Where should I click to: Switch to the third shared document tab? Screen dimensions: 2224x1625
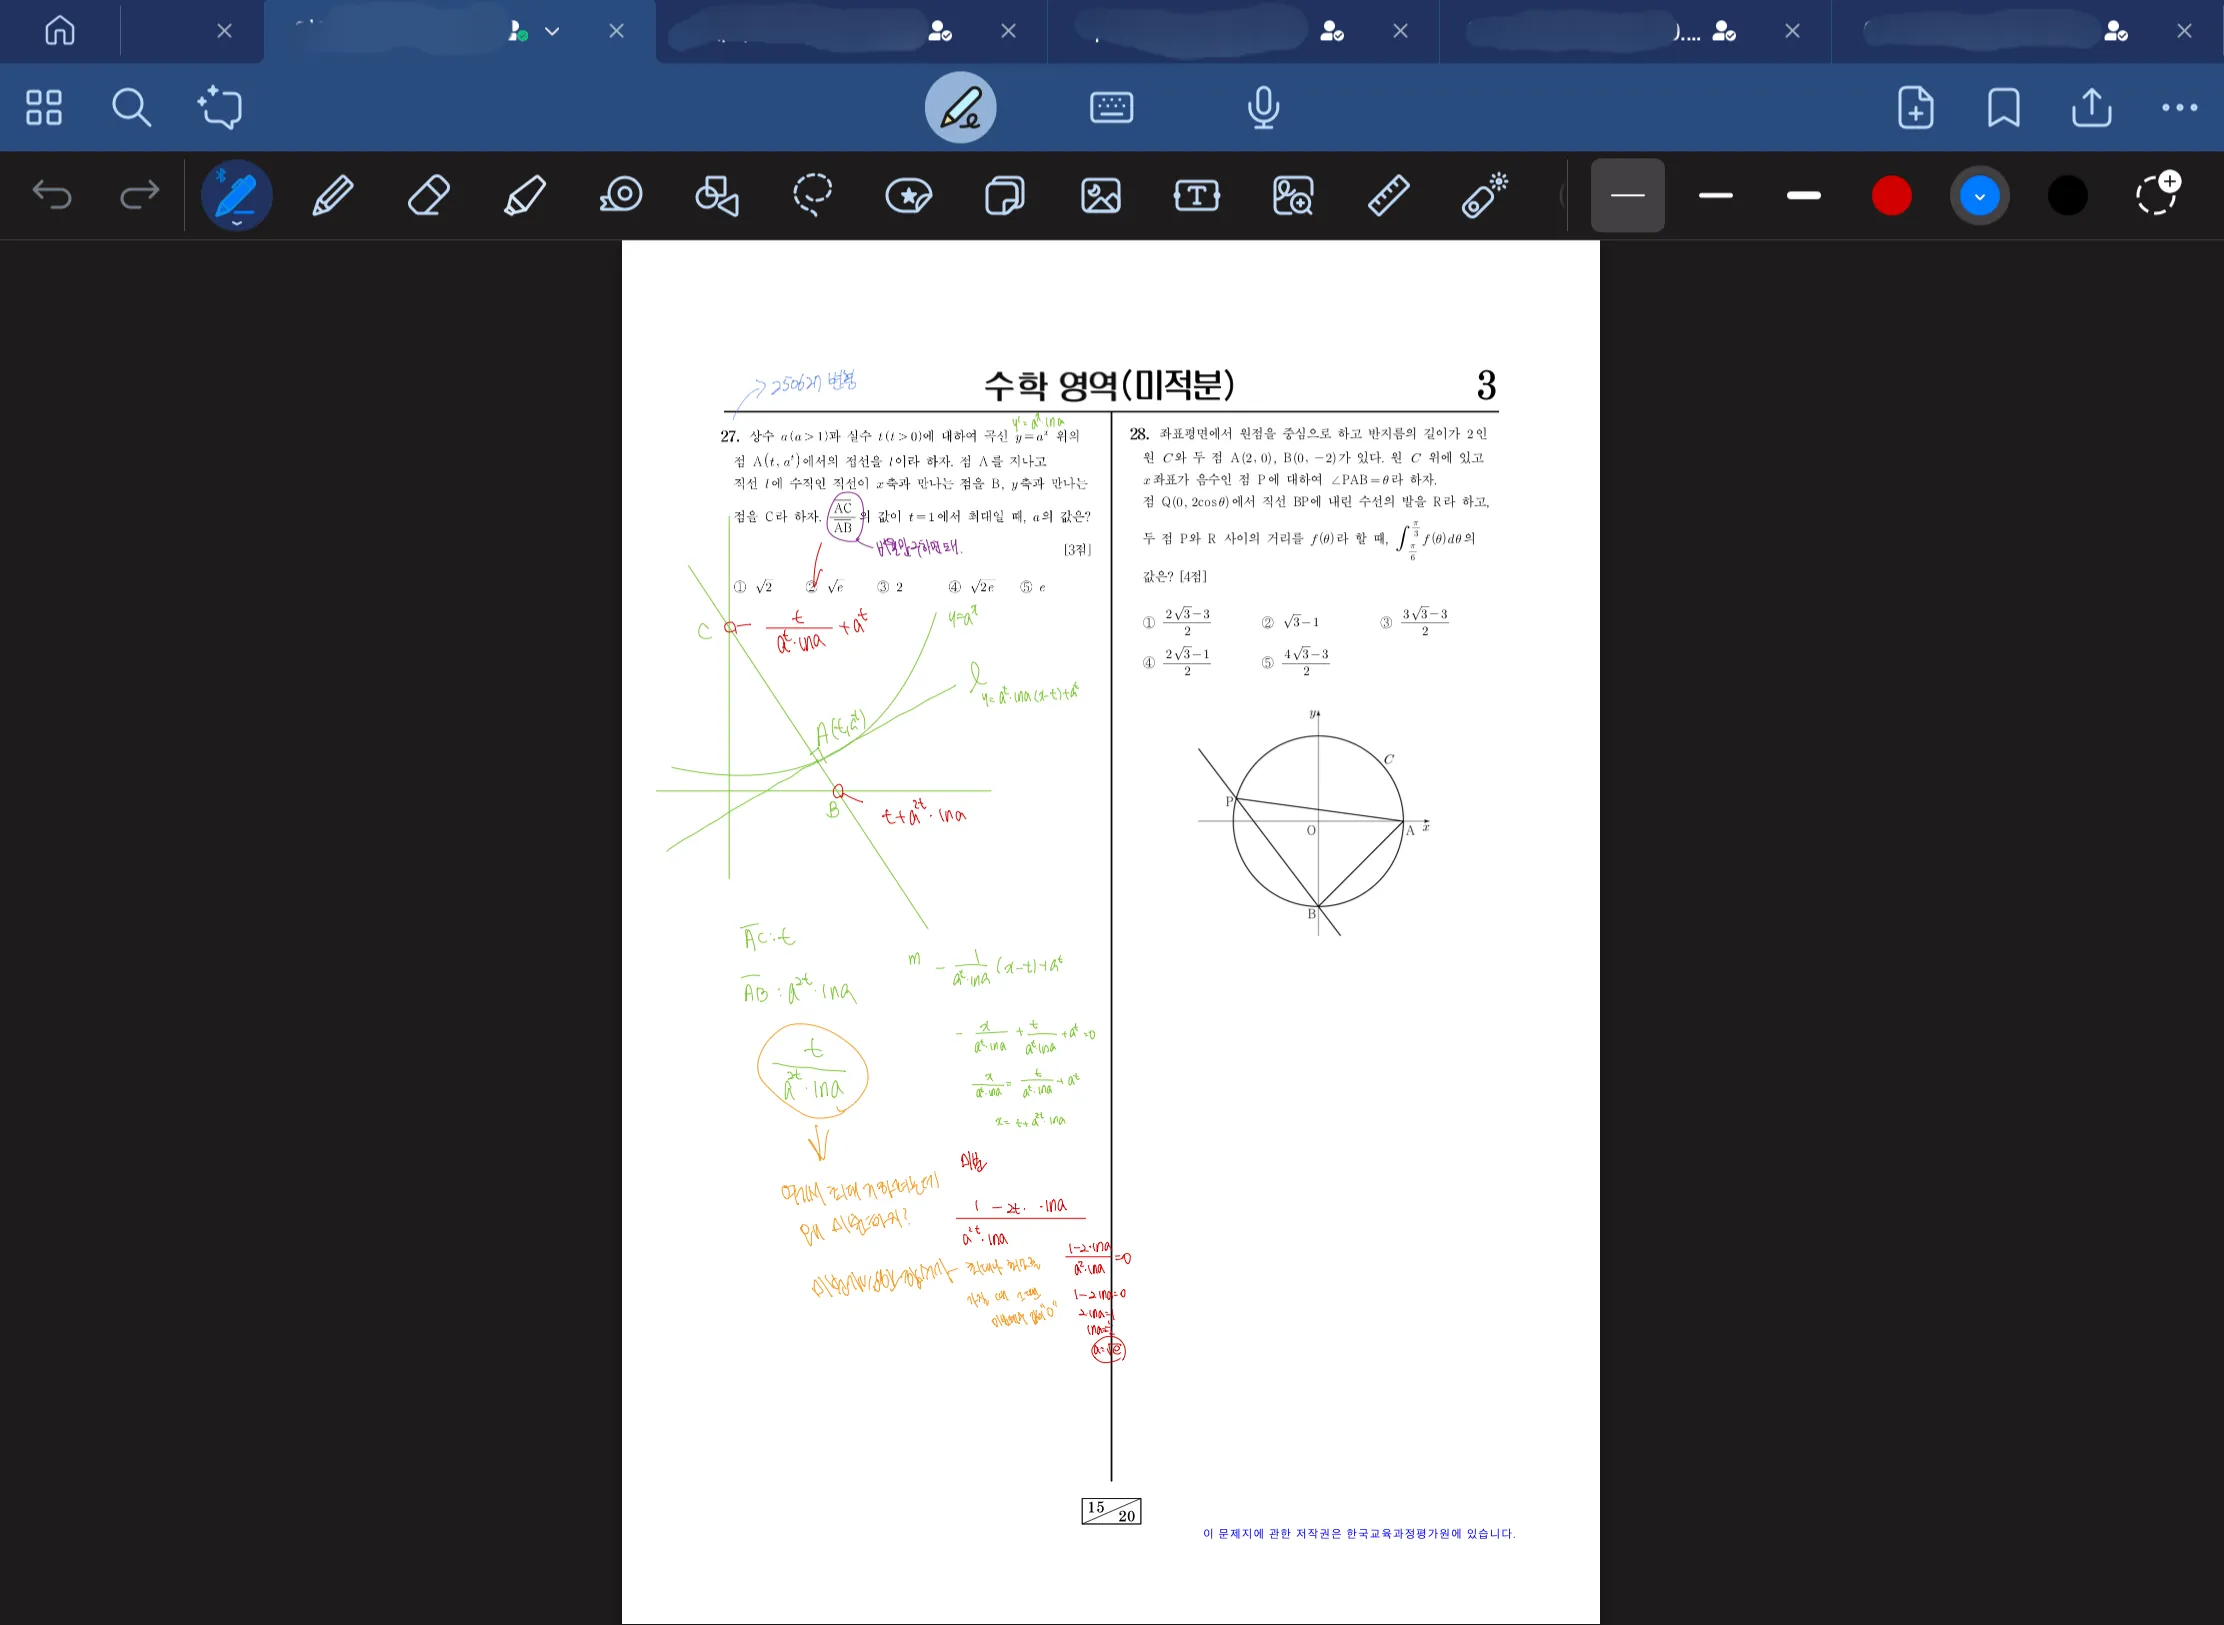[x=1243, y=31]
